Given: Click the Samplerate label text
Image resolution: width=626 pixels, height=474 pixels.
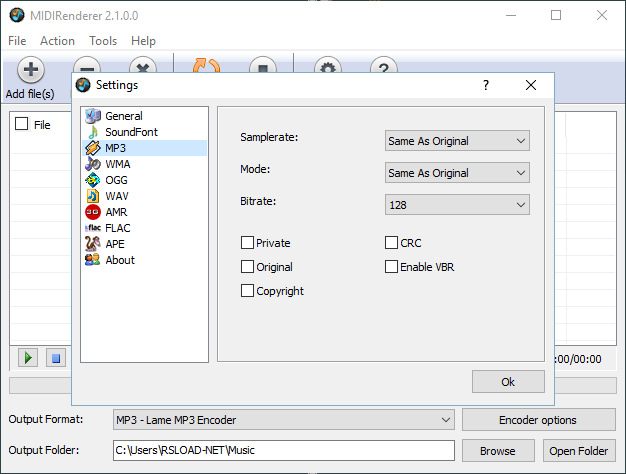Looking at the screenshot, I should point(269,137).
